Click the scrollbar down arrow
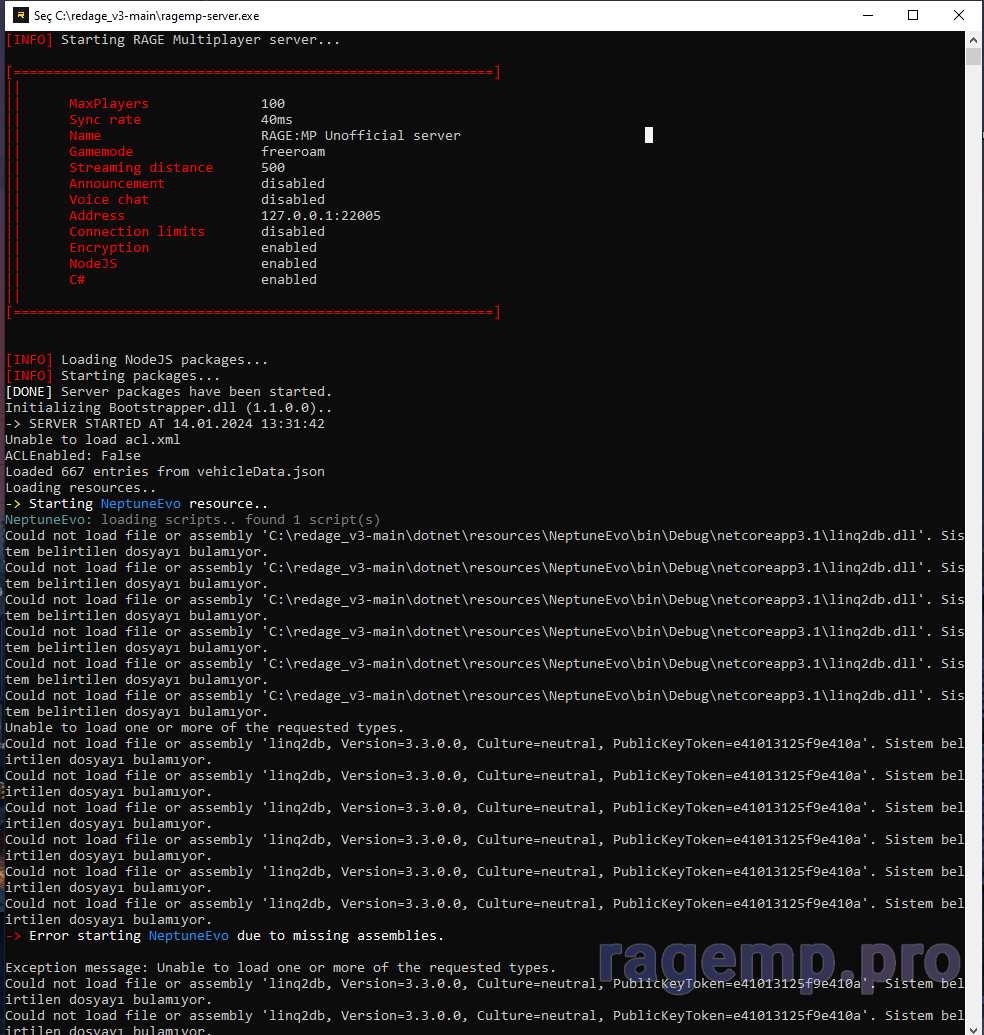The width and height of the screenshot is (984, 1035). [974, 1026]
